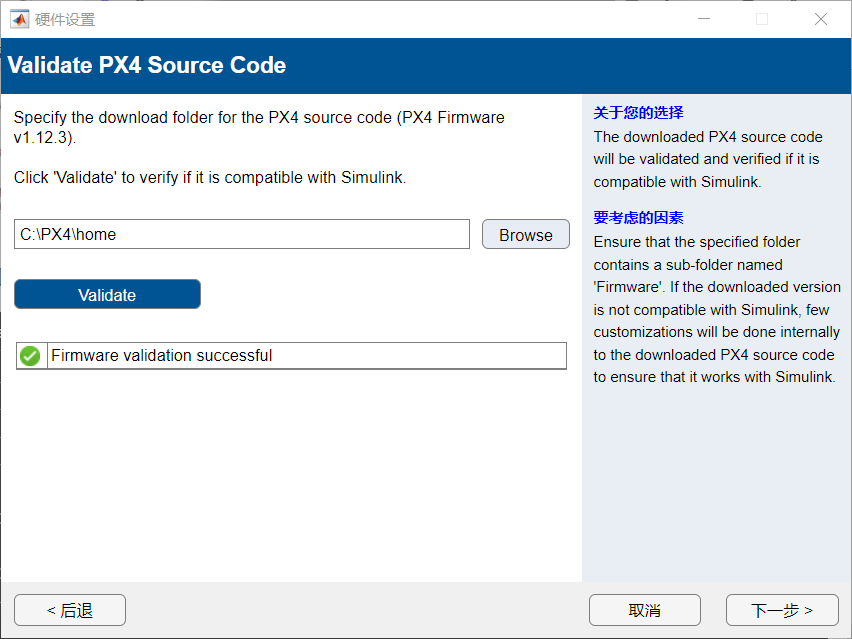
Task: Close the 硬件设置 window
Action: [820, 19]
